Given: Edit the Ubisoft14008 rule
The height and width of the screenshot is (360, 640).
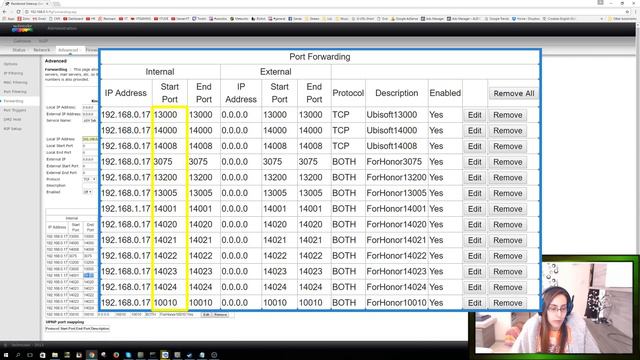Looking at the screenshot, I should coord(474,146).
